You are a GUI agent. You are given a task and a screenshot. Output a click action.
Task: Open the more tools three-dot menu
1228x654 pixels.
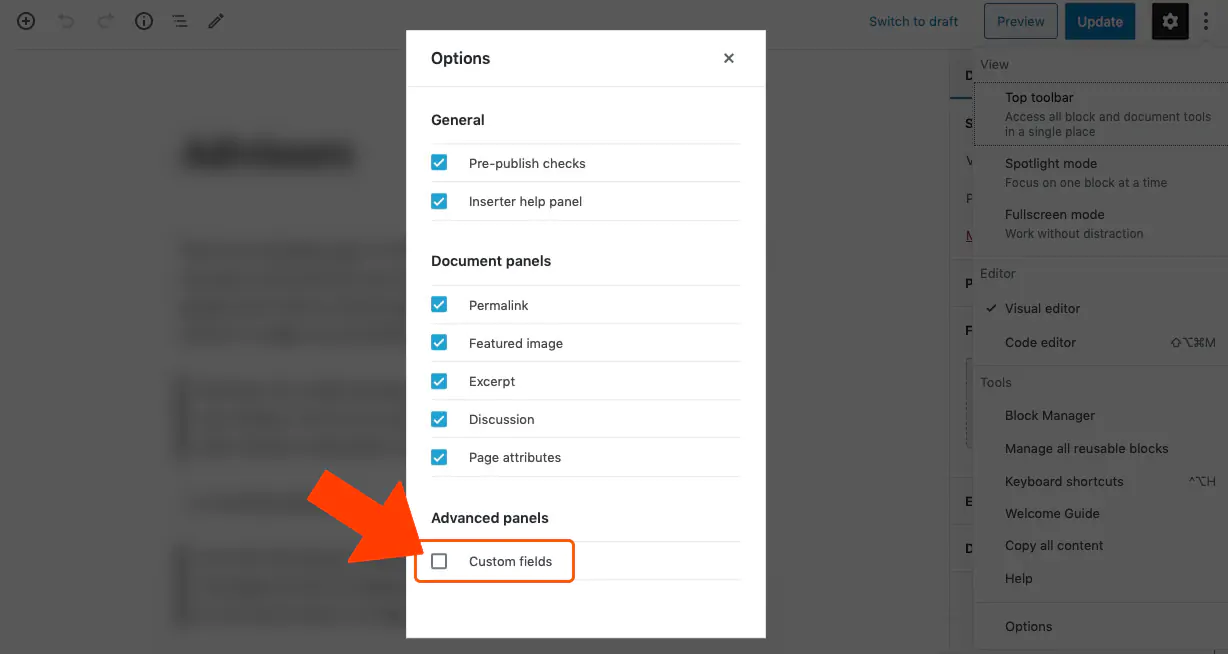coord(1207,21)
